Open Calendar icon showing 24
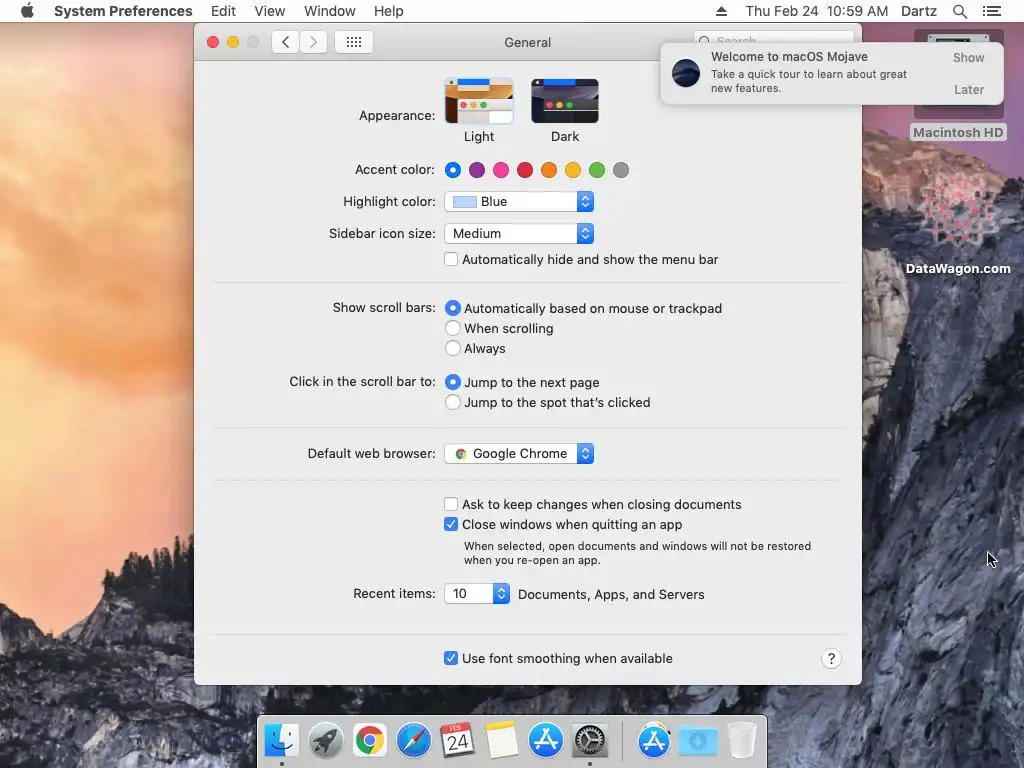The width and height of the screenshot is (1024, 768). pos(457,741)
